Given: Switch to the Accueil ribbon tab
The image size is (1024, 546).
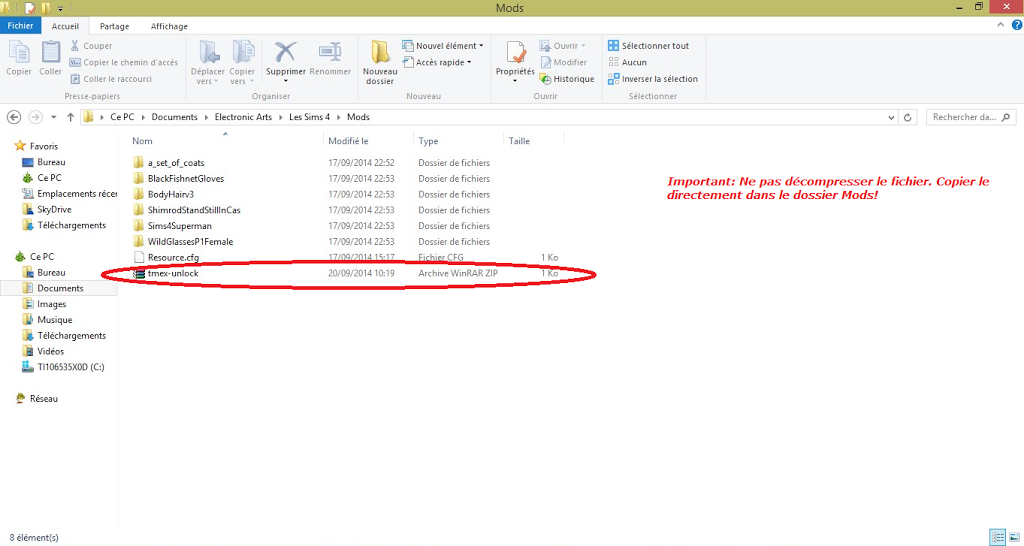Looking at the screenshot, I should coord(65,26).
